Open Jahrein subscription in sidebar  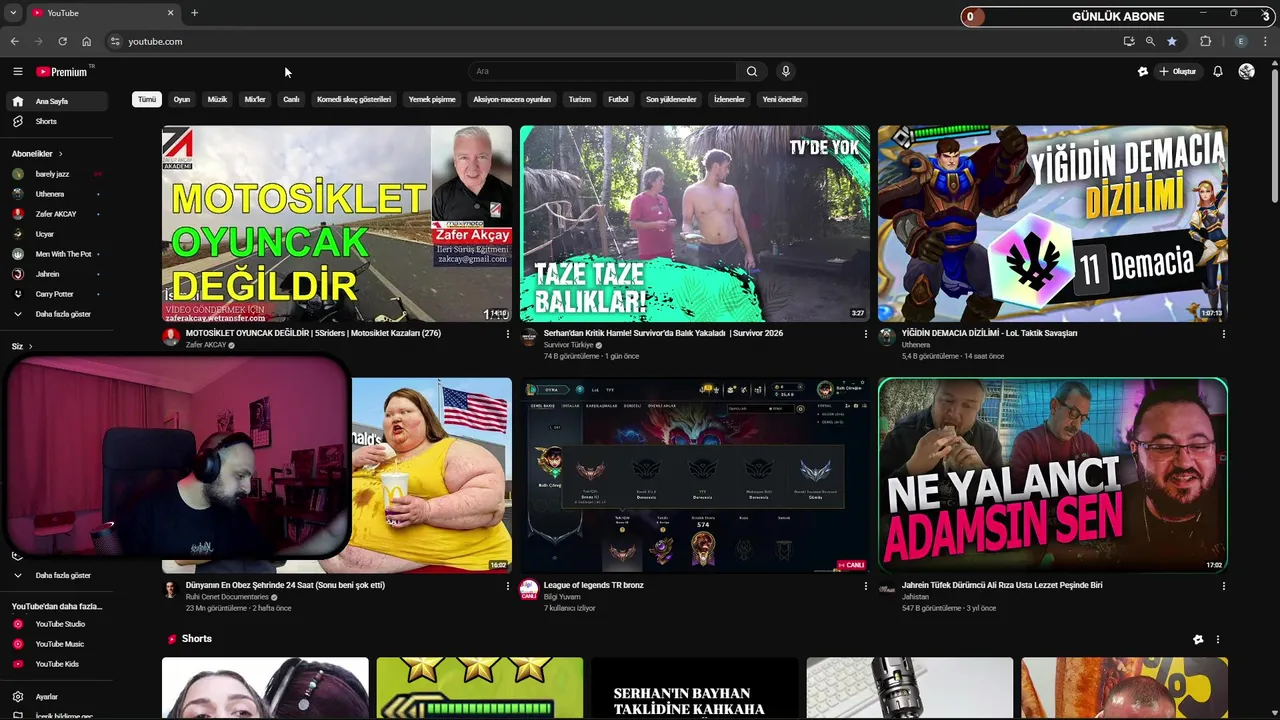58,274
